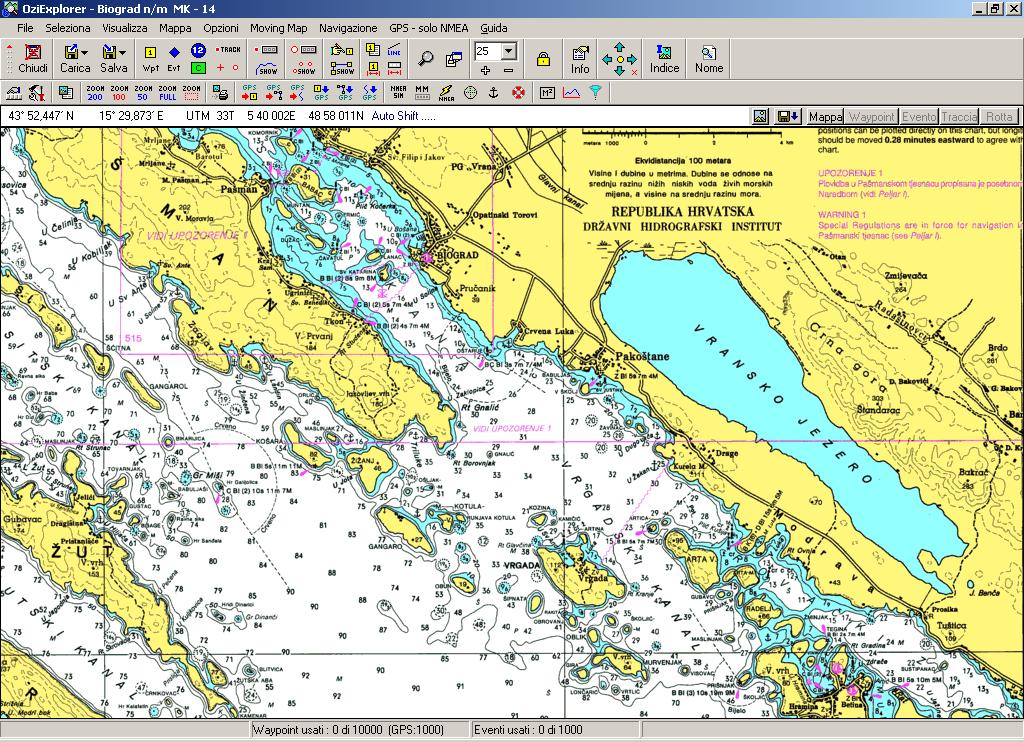The image size is (1024, 742).
Task: Click the Indice map index button
Action: click(664, 59)
